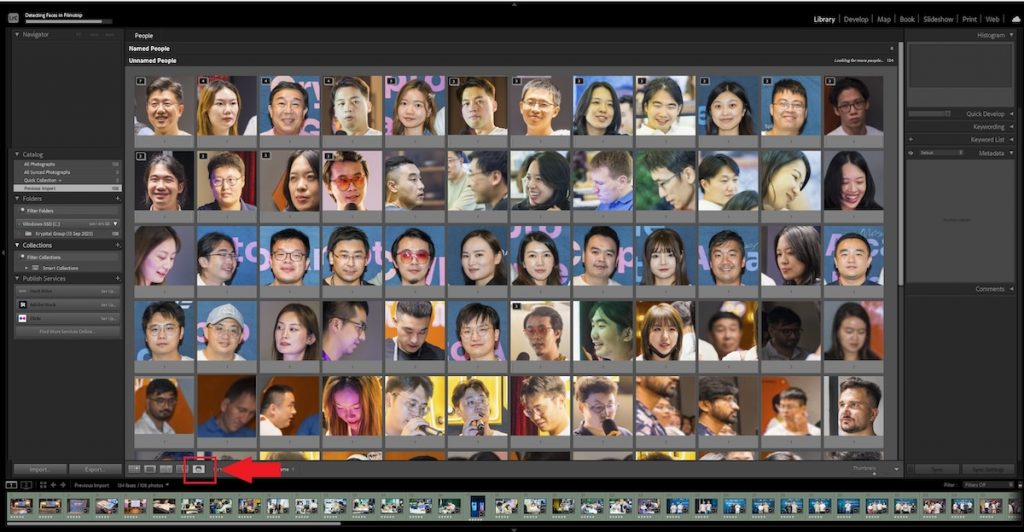Expand the Smart Collections set
The height and width of the screenshot is (532, 1024).
pos(27,268)
